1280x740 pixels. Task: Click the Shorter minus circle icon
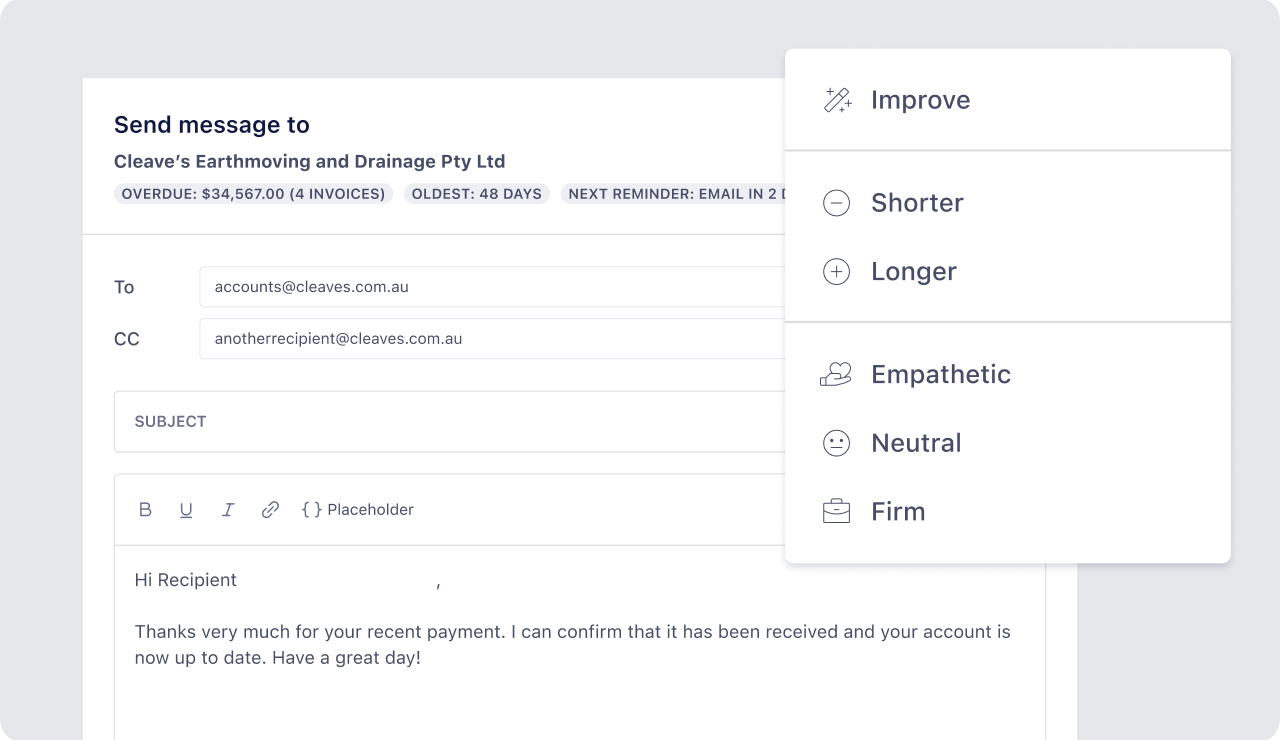point(836,203)
